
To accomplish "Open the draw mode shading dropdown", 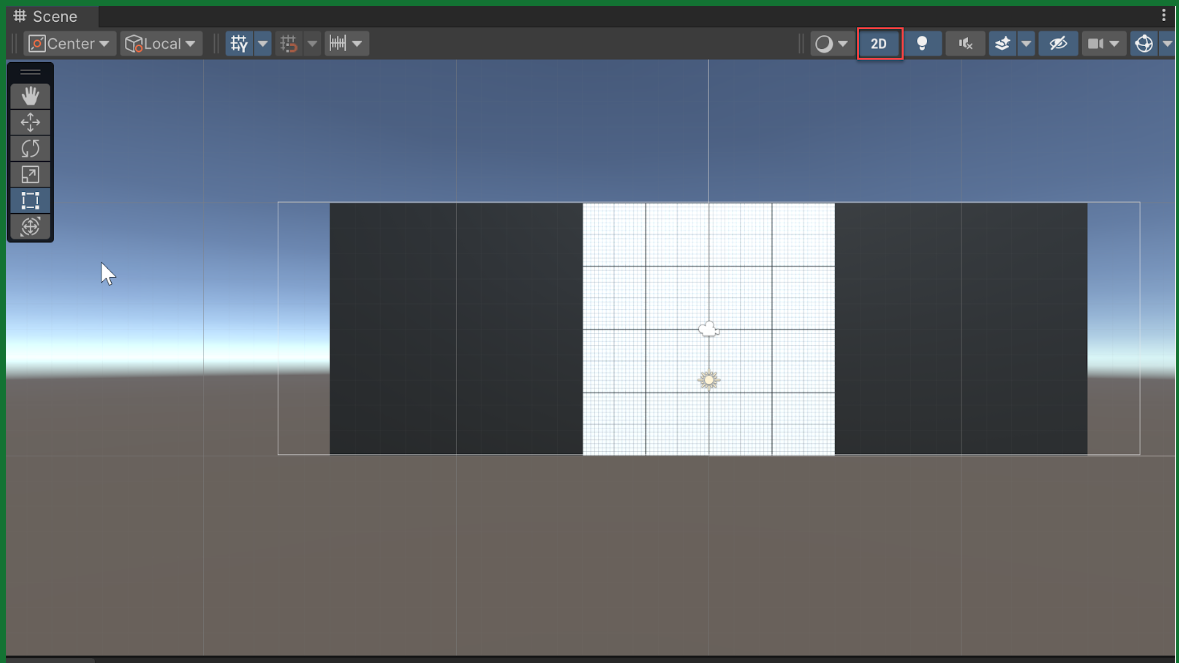I will [x=831, y=44].
